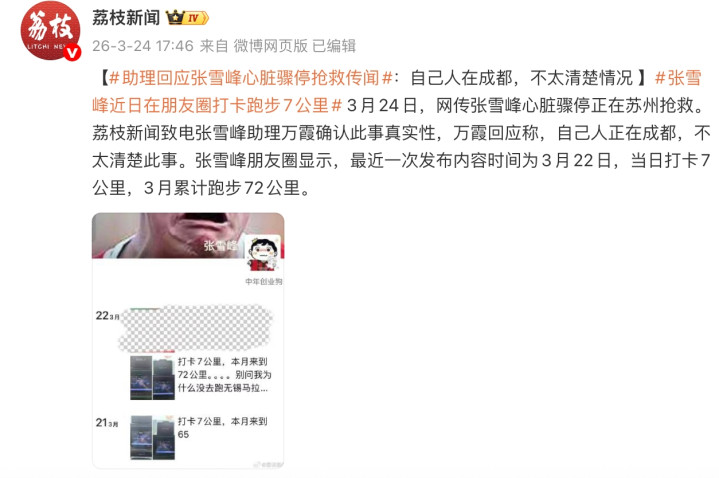The height and width of the screenshot is (478, 719).
Task: Click the blurred mosaic area in screenshot
Action: (196, 329)
